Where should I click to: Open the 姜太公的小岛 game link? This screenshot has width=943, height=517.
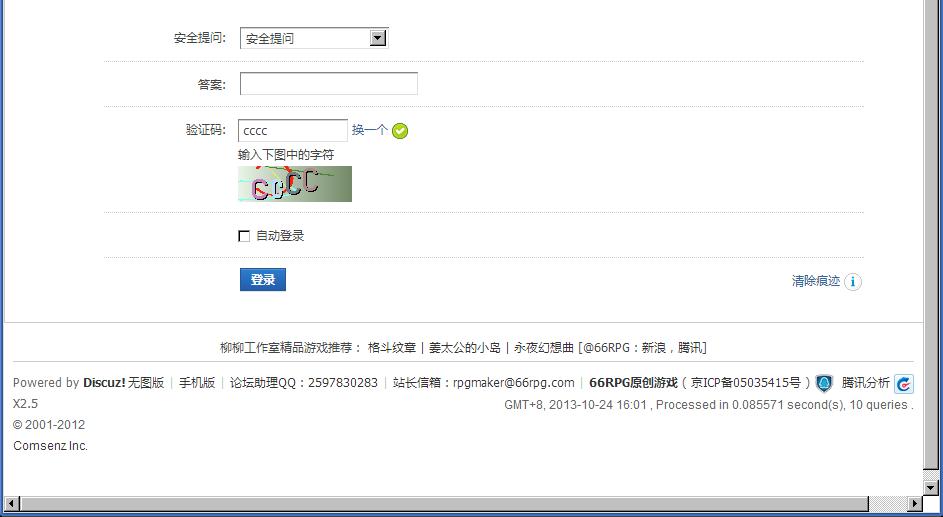(x=464, y=347)
